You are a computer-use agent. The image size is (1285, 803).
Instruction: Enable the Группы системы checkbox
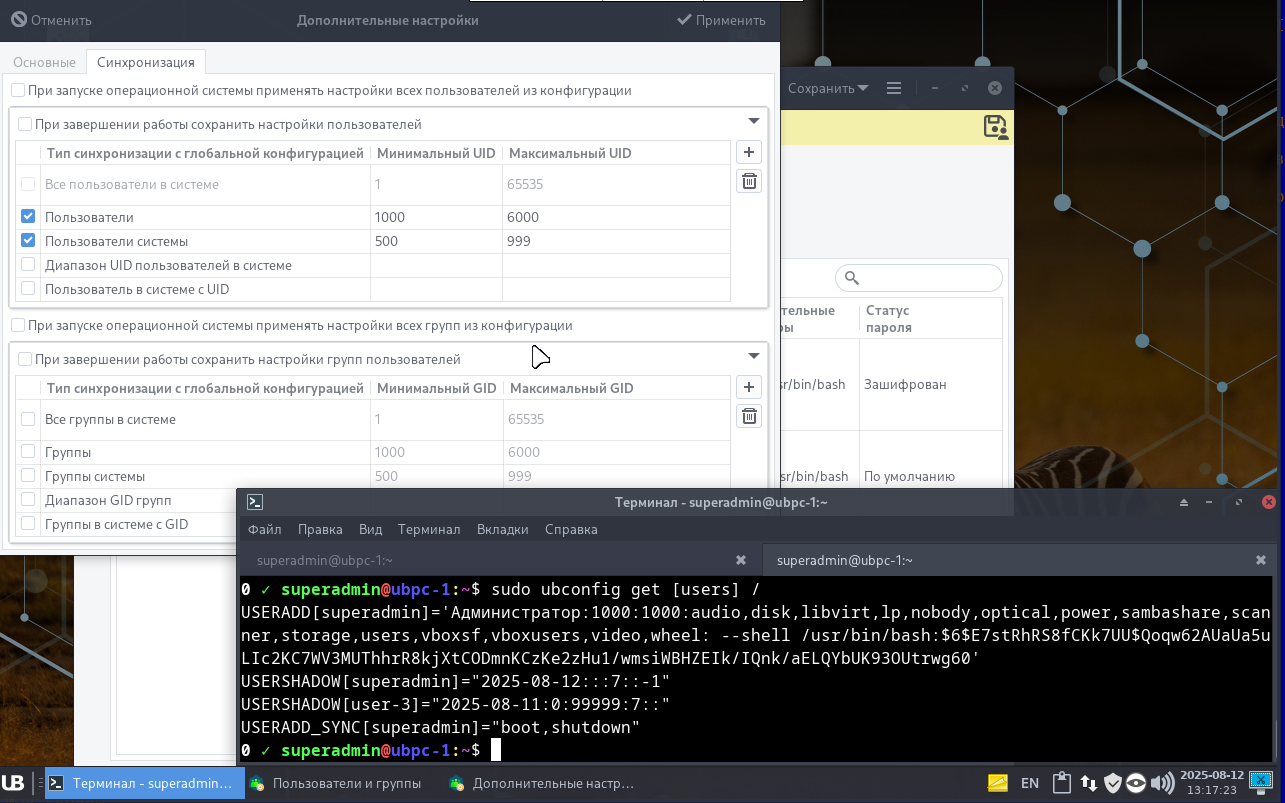[28, 476]
